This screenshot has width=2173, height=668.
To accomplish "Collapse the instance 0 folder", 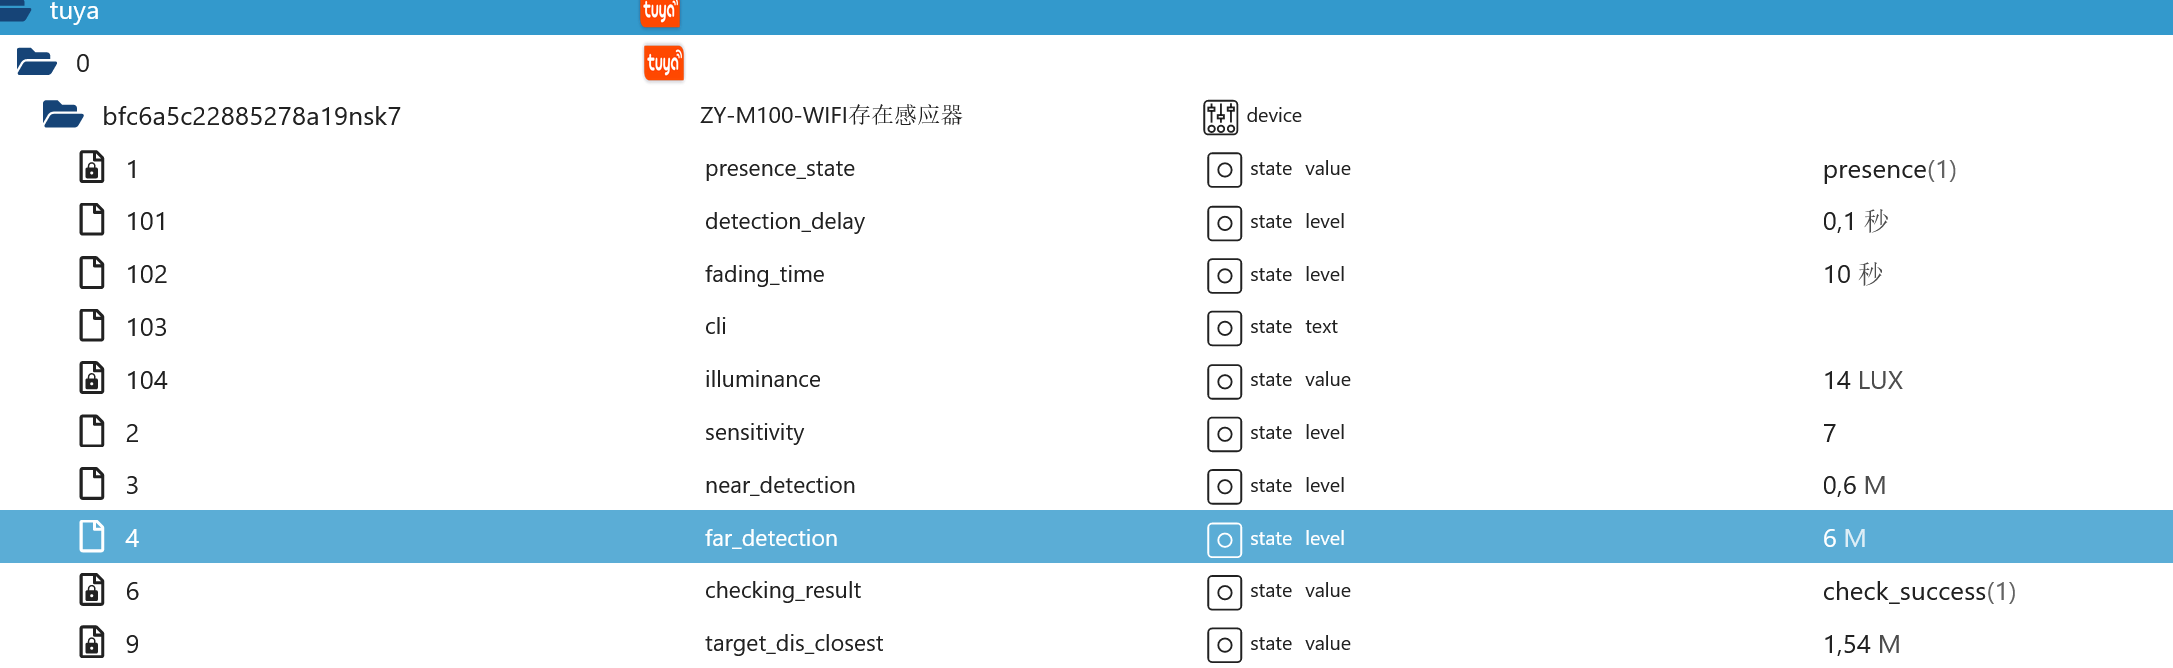I will point(37,63).
